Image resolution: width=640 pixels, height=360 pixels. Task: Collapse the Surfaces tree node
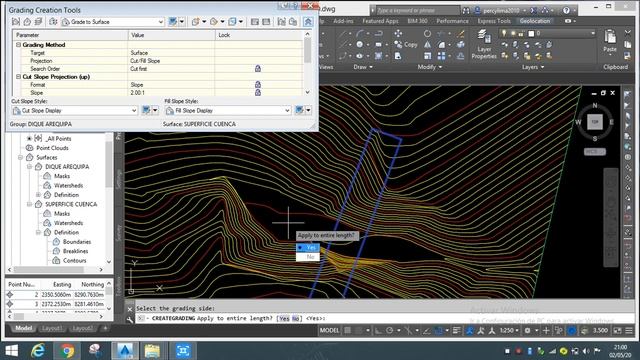click(x=20, y=157)
